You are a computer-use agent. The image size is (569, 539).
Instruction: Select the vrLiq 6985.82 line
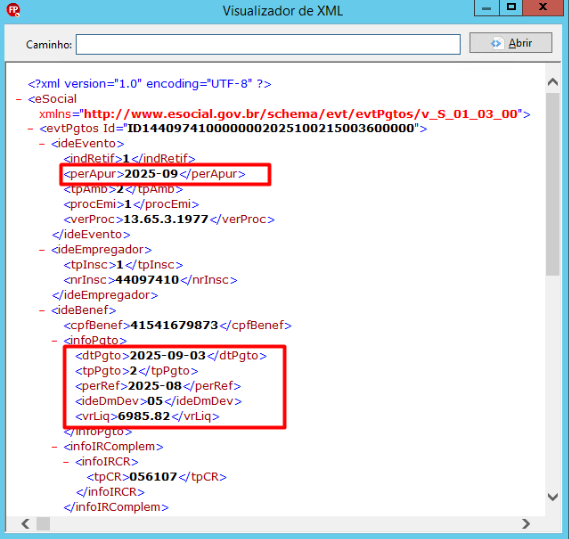click(x=147, y=416)
